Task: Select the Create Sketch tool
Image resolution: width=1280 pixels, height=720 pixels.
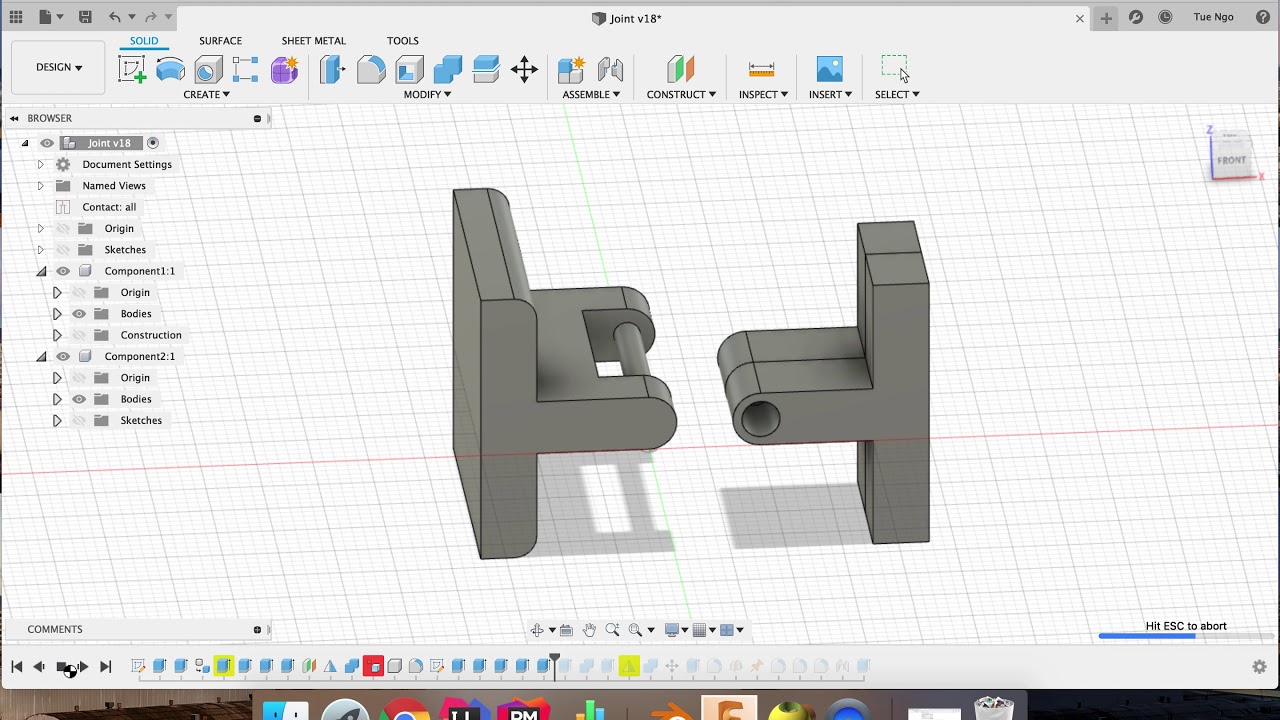Action: [131, 69]
